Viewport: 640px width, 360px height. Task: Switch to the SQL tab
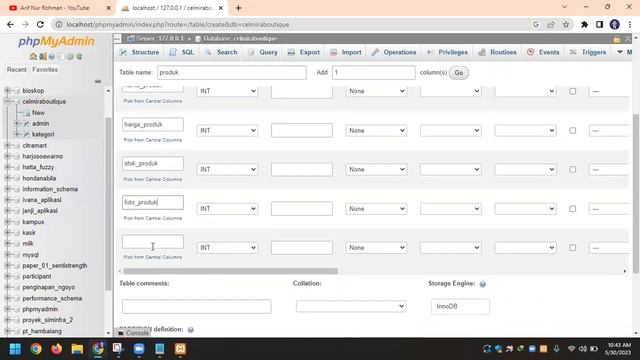(182, 52)
